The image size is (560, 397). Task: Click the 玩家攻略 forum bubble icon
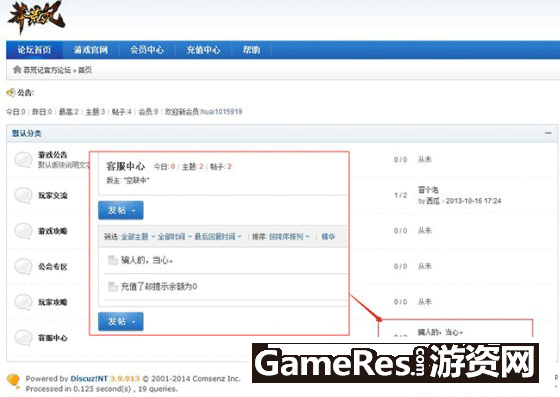[24, 302]
